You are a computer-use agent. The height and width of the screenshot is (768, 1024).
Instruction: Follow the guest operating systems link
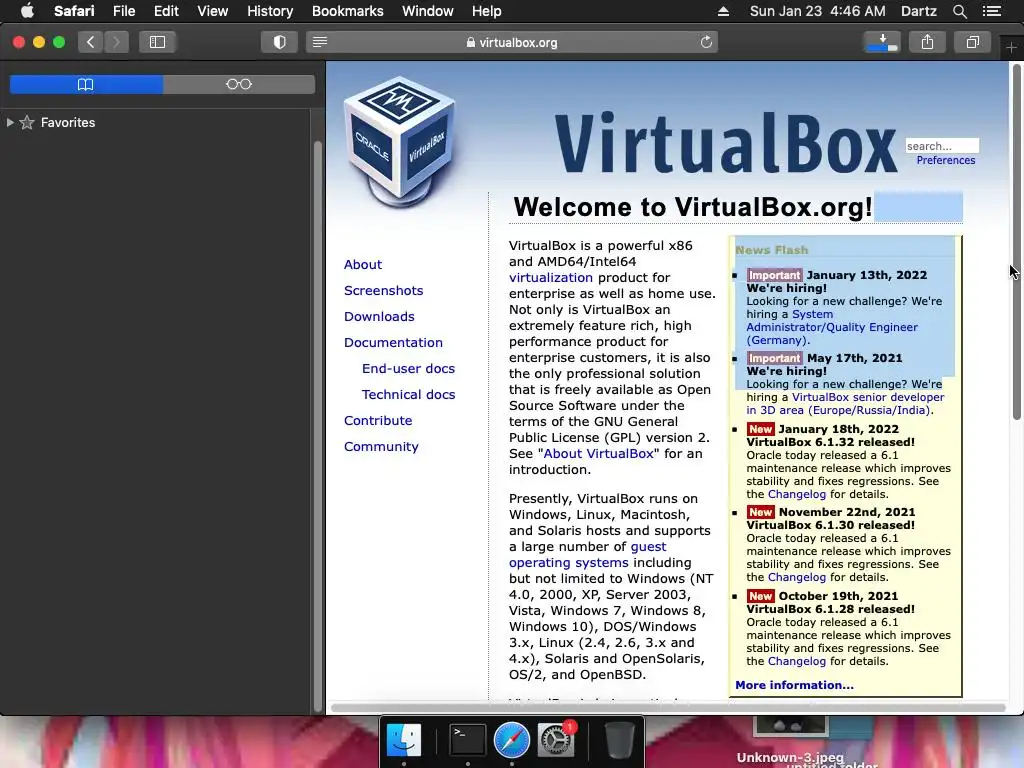point(569,562)
